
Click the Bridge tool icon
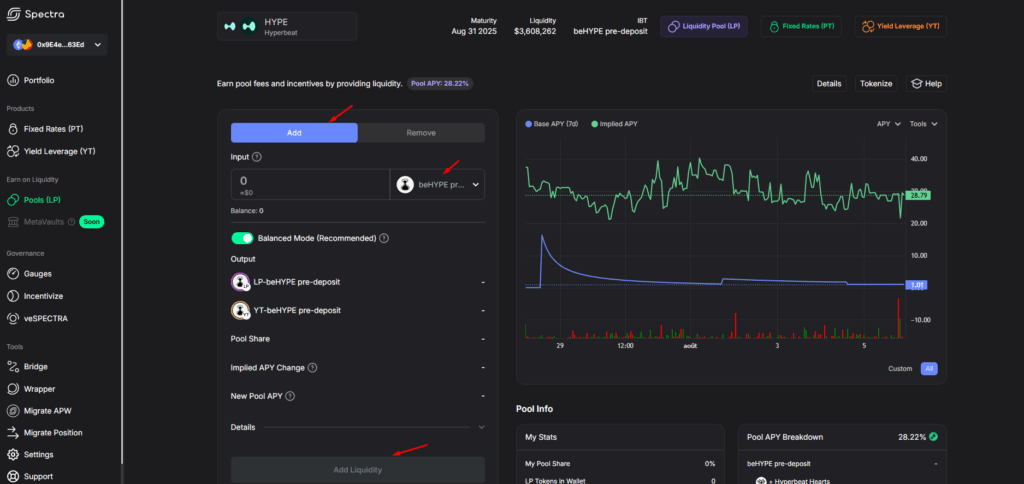(12, 366)
